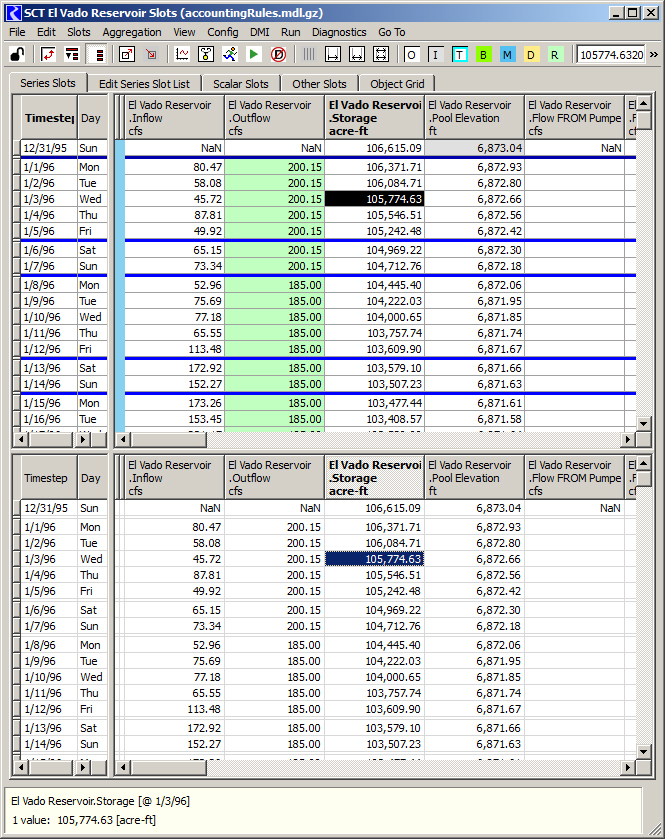This screenshot has width=665, height=839.
Task: Switch to the Scalar Slots tab
Action: pos(241,84)
